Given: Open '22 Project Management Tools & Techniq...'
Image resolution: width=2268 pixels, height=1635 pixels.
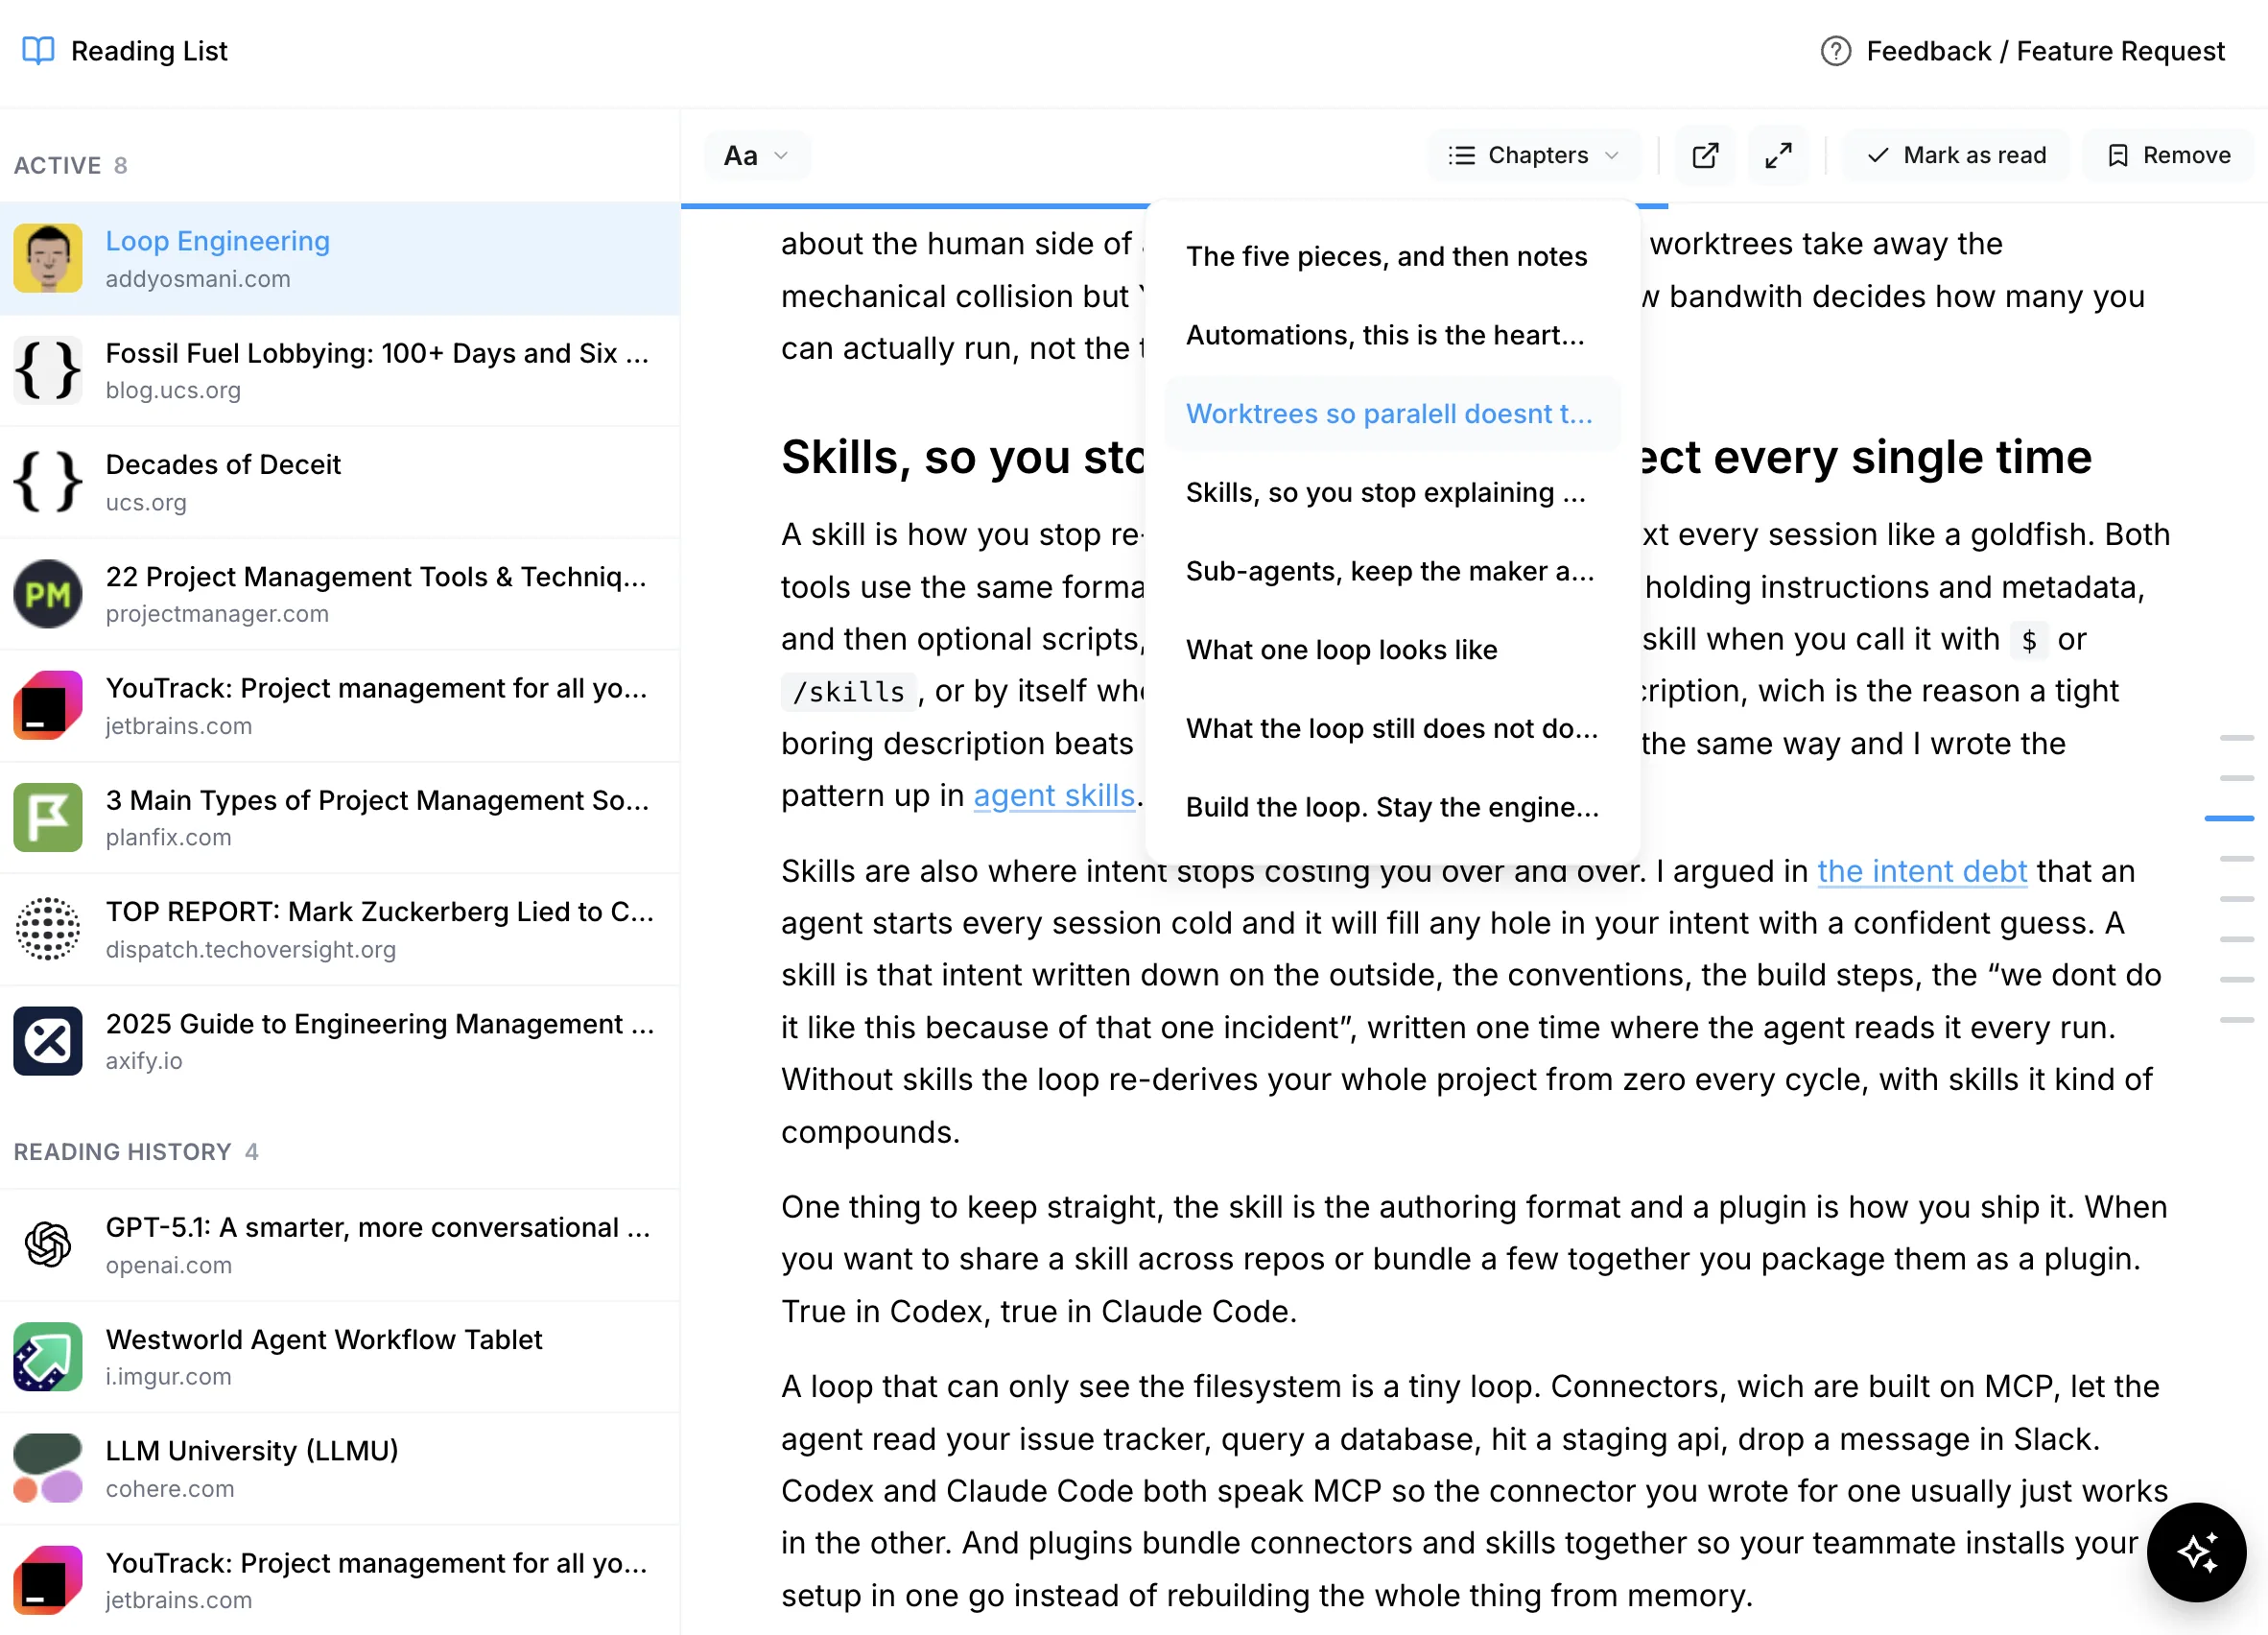Looking at the screenshot, I should (x=340, y=594).
